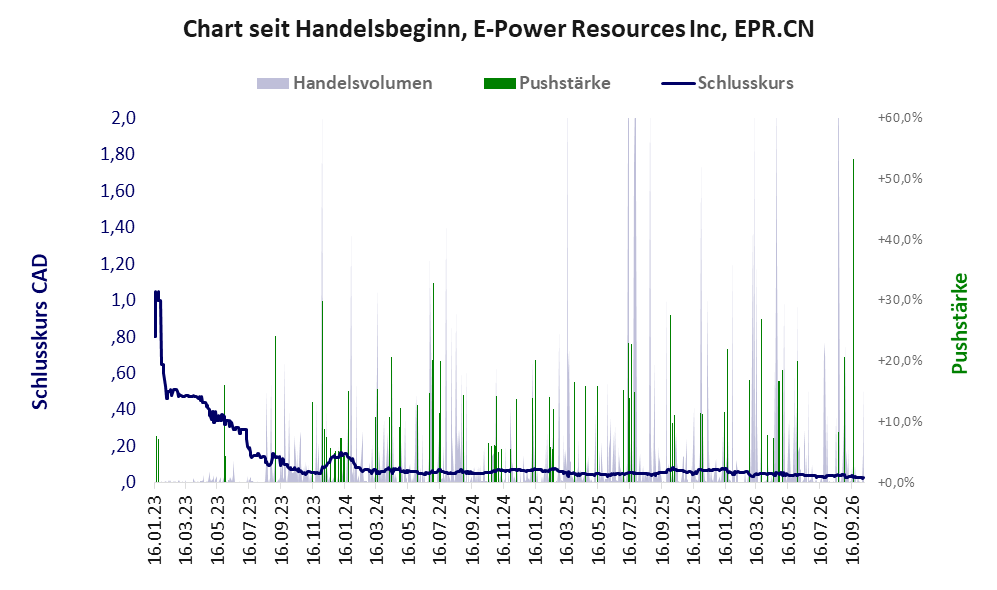Click the chart title mentioning E-Power Resources Inc
The width and height of the screenshot is (997, 590).
point(498,29)
